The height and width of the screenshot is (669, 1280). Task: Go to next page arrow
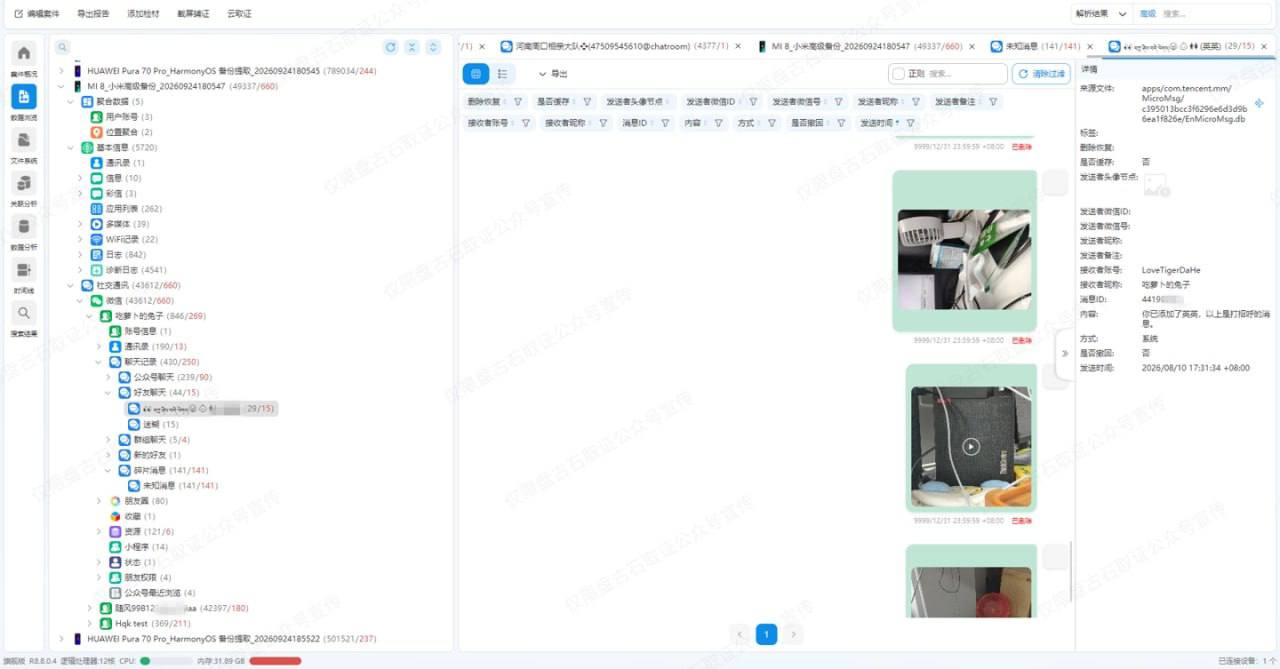tap(793, 634)
